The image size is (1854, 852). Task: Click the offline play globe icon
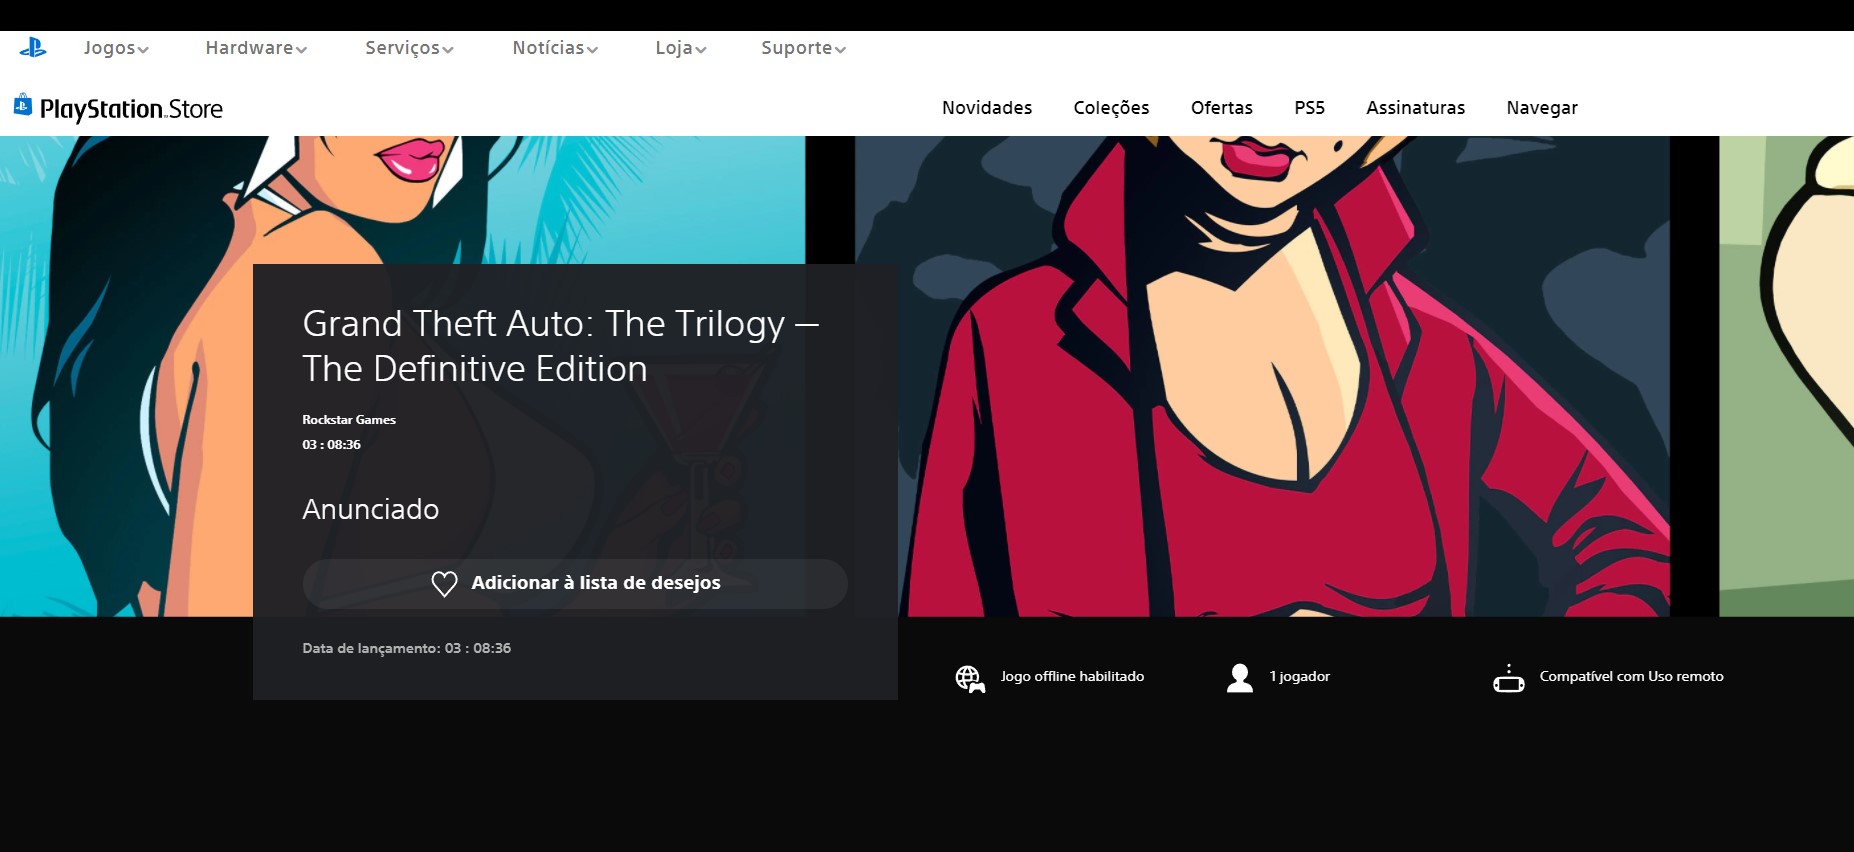[970, 678]
